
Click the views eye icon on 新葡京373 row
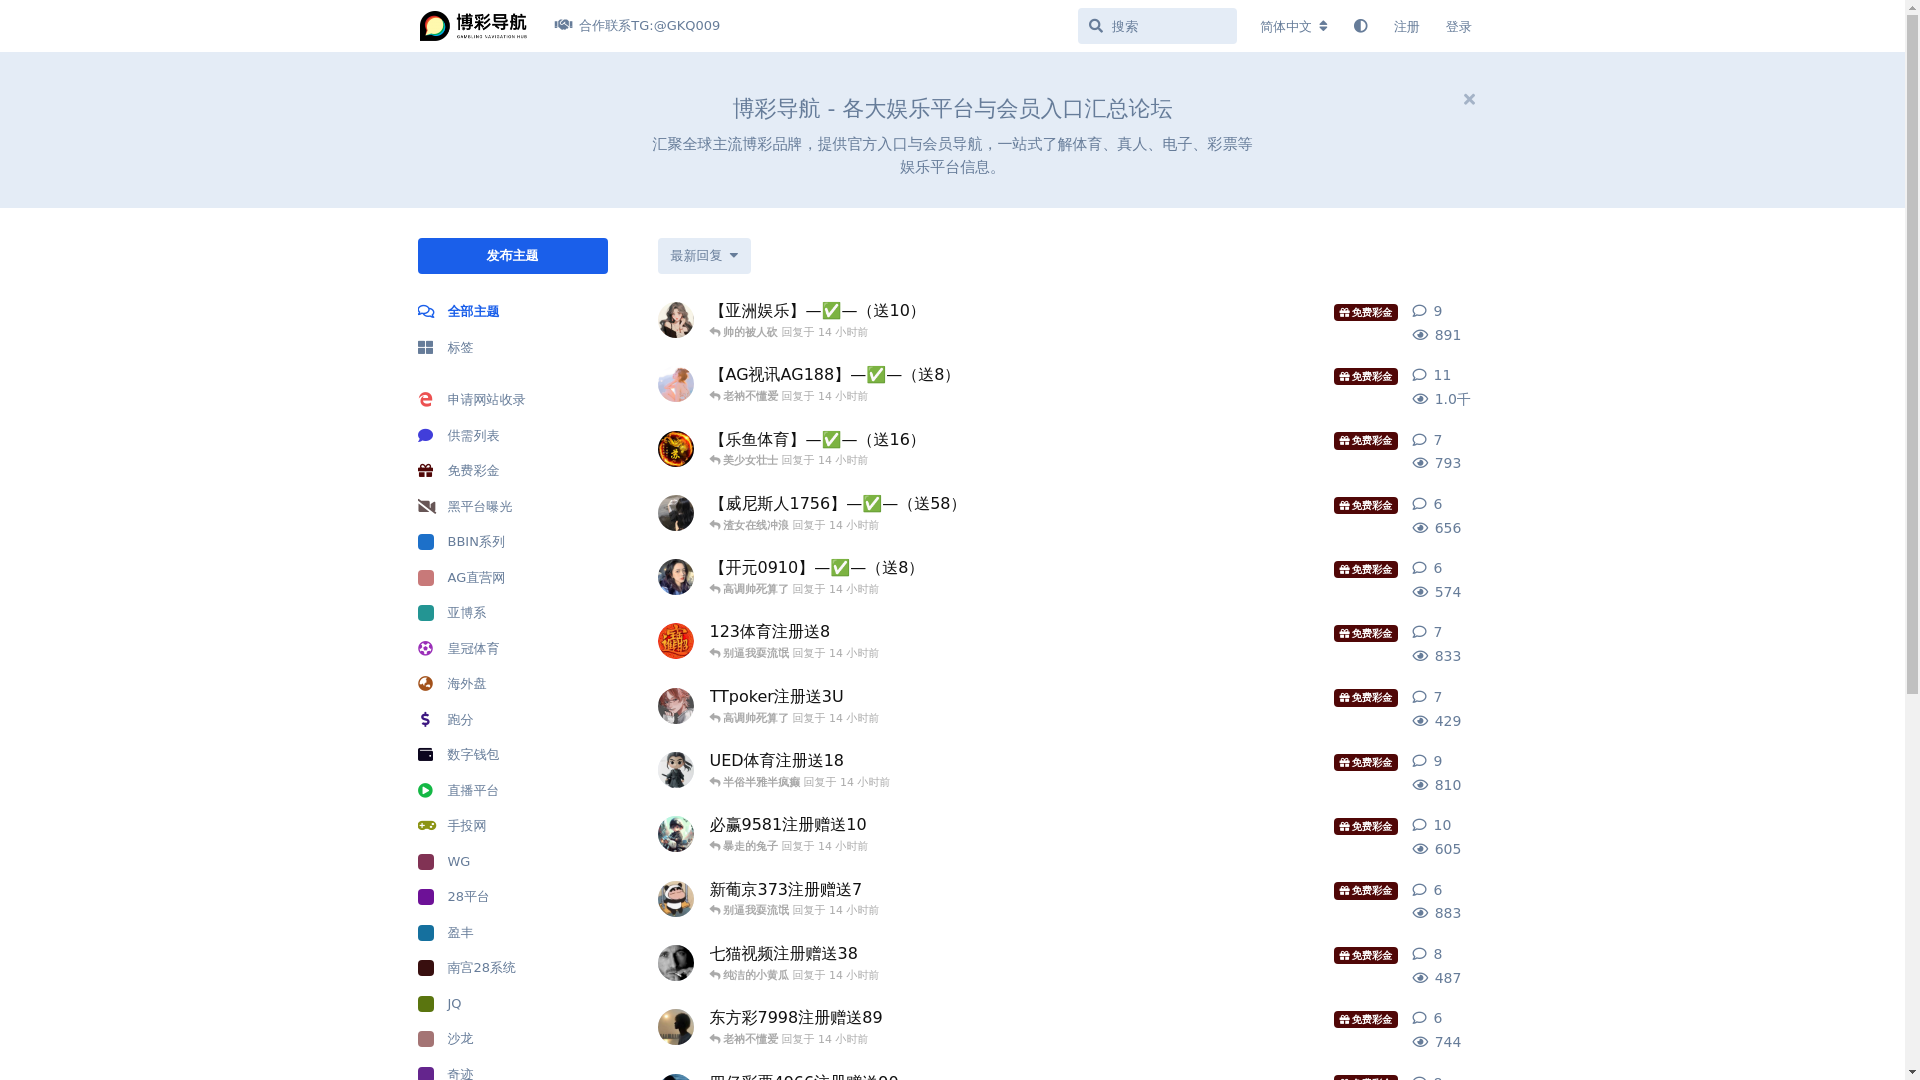point(1420,913)
